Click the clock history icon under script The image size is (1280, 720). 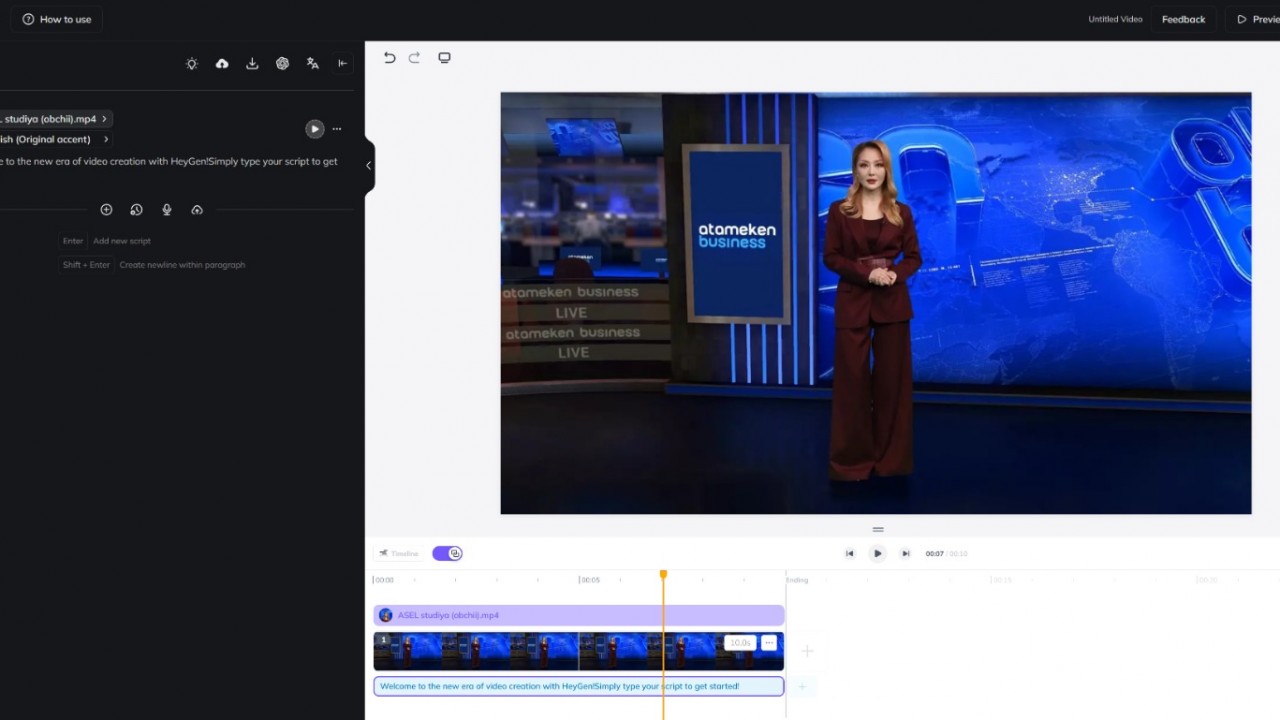136,210
